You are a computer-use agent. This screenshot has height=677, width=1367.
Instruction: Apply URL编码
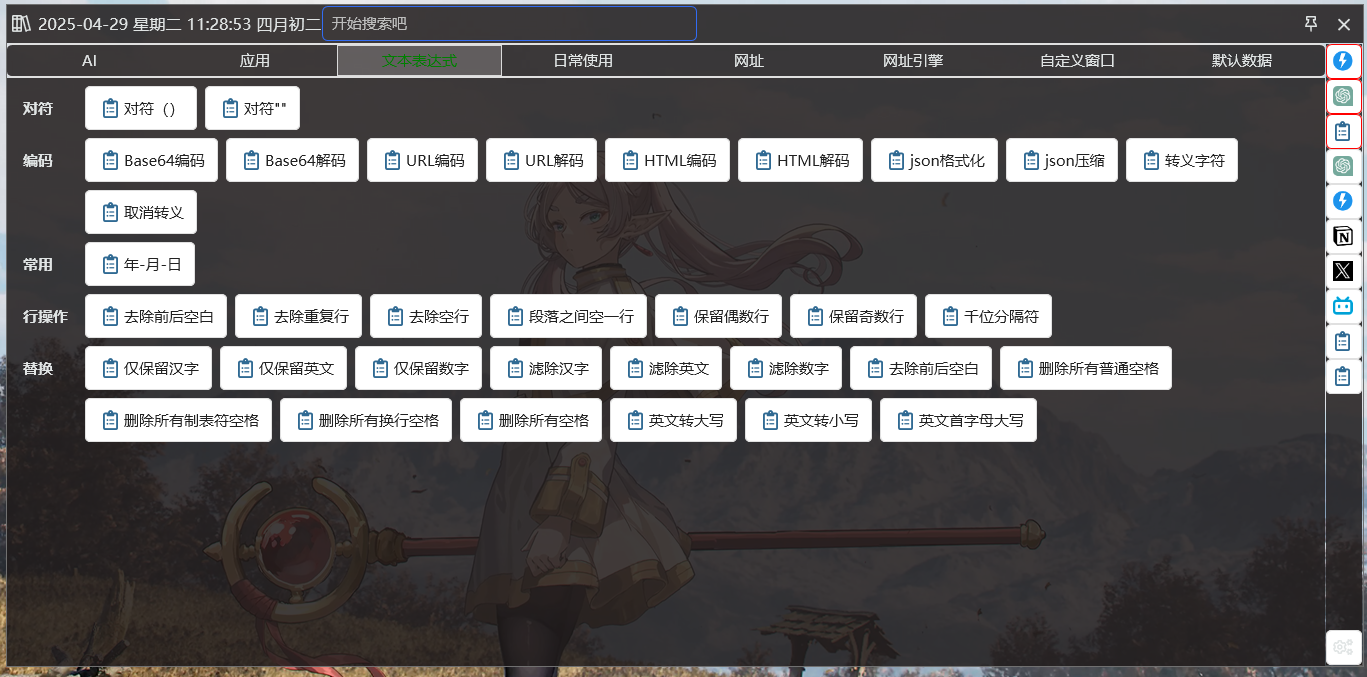[x=423, y=160]
